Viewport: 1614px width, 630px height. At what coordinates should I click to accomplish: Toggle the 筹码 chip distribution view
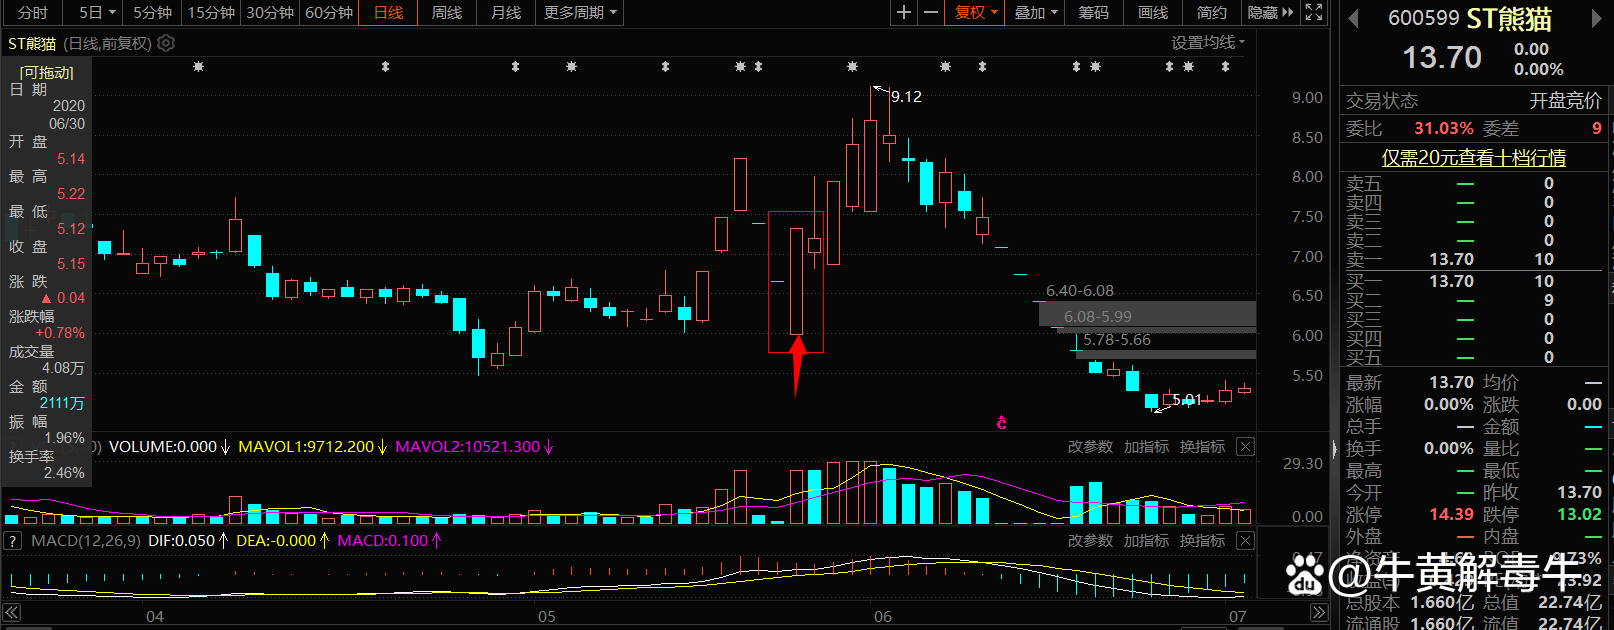coord(1093,12)
